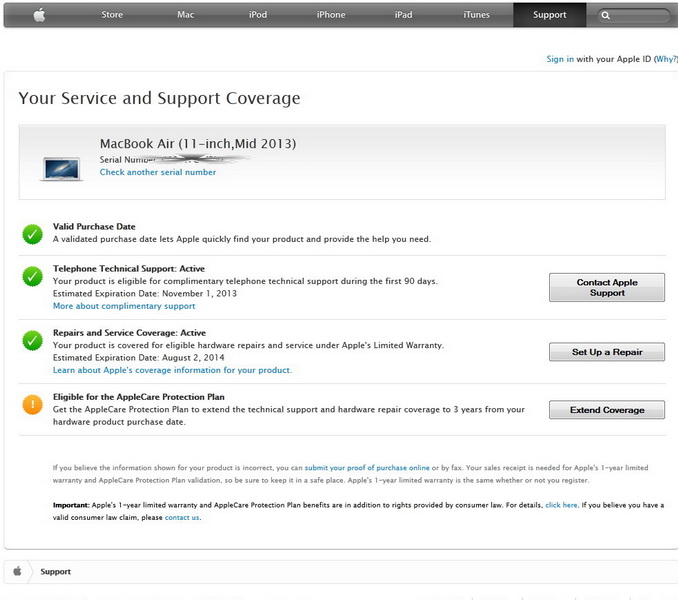Click Support in the footer breadcrumb
The width and height of the screenshot is (678, 600).
pos(55,571)
